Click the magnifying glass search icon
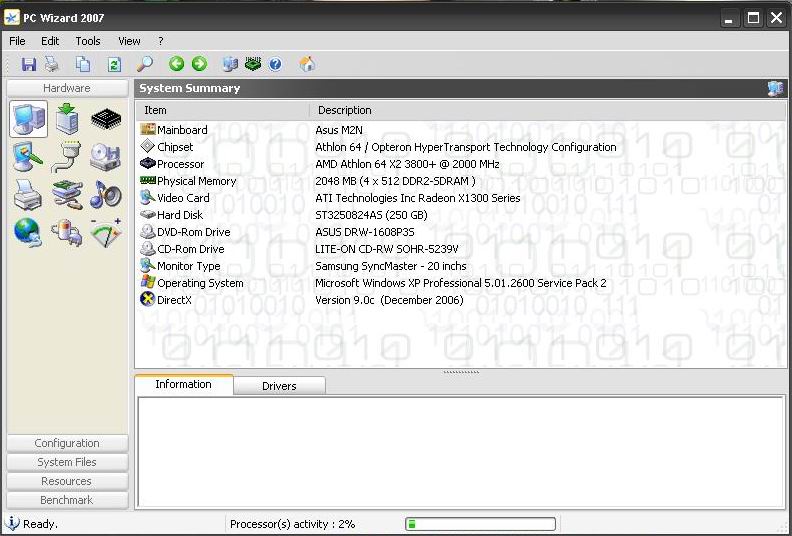The height and width of the screenshot is (536, 792). (144, 64)
